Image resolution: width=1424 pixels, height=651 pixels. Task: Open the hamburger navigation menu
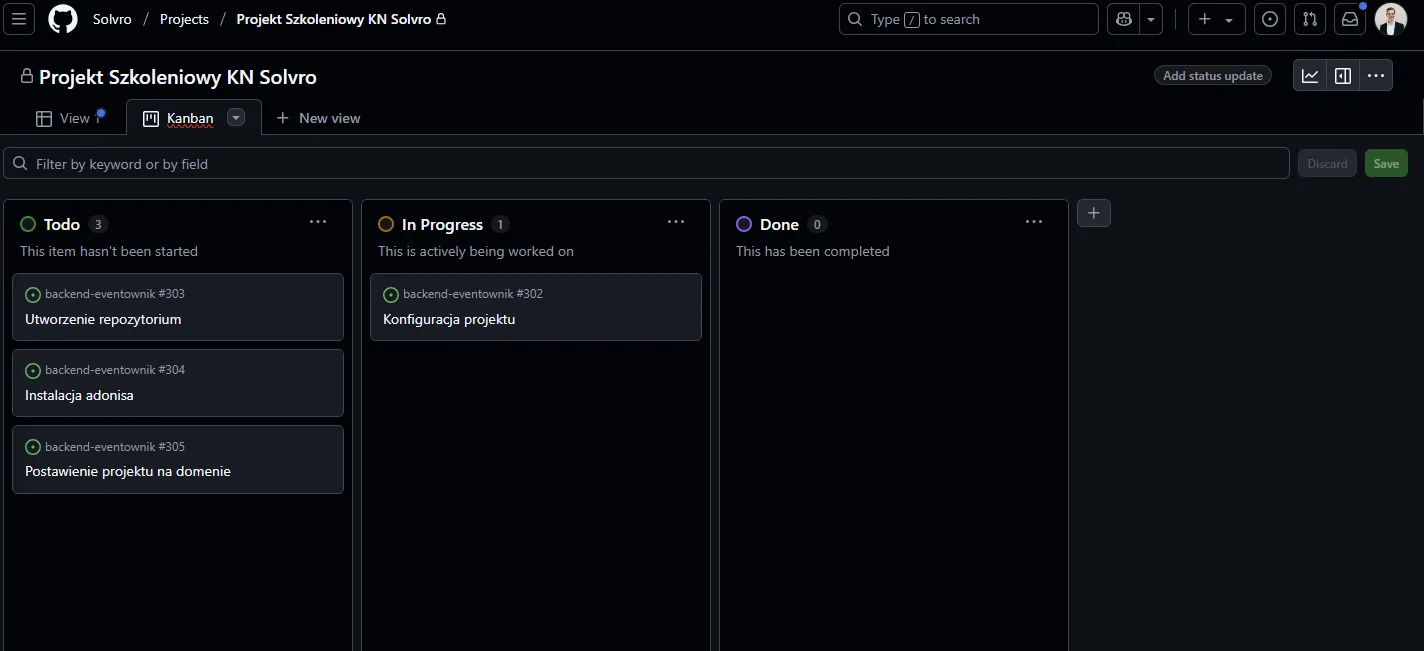(x=20, y=19)
